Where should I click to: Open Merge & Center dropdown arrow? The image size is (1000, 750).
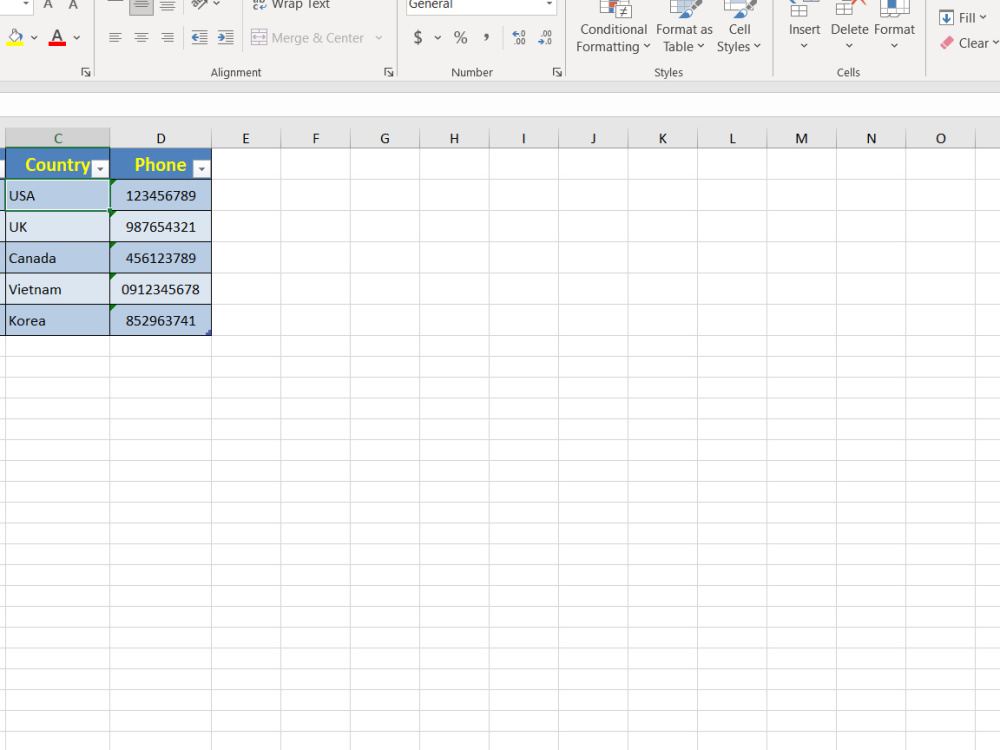(x=379, y=38)
